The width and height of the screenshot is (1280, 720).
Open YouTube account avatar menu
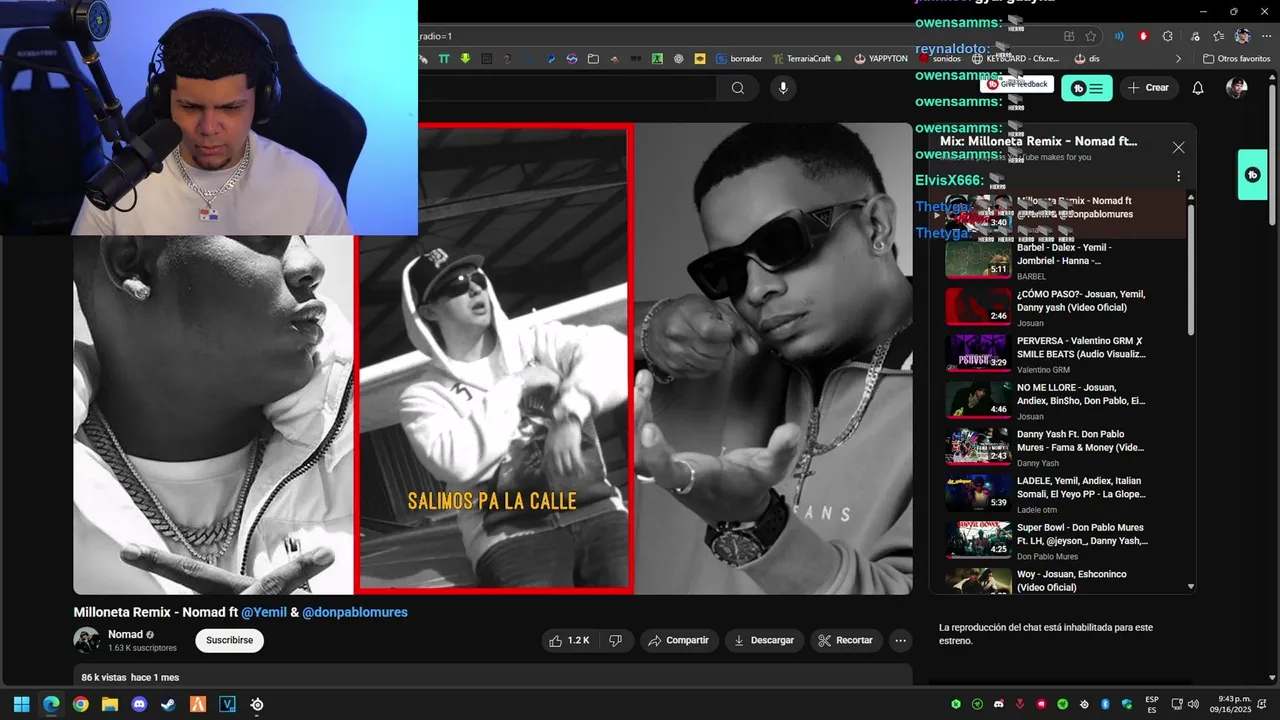point(1237,88)
